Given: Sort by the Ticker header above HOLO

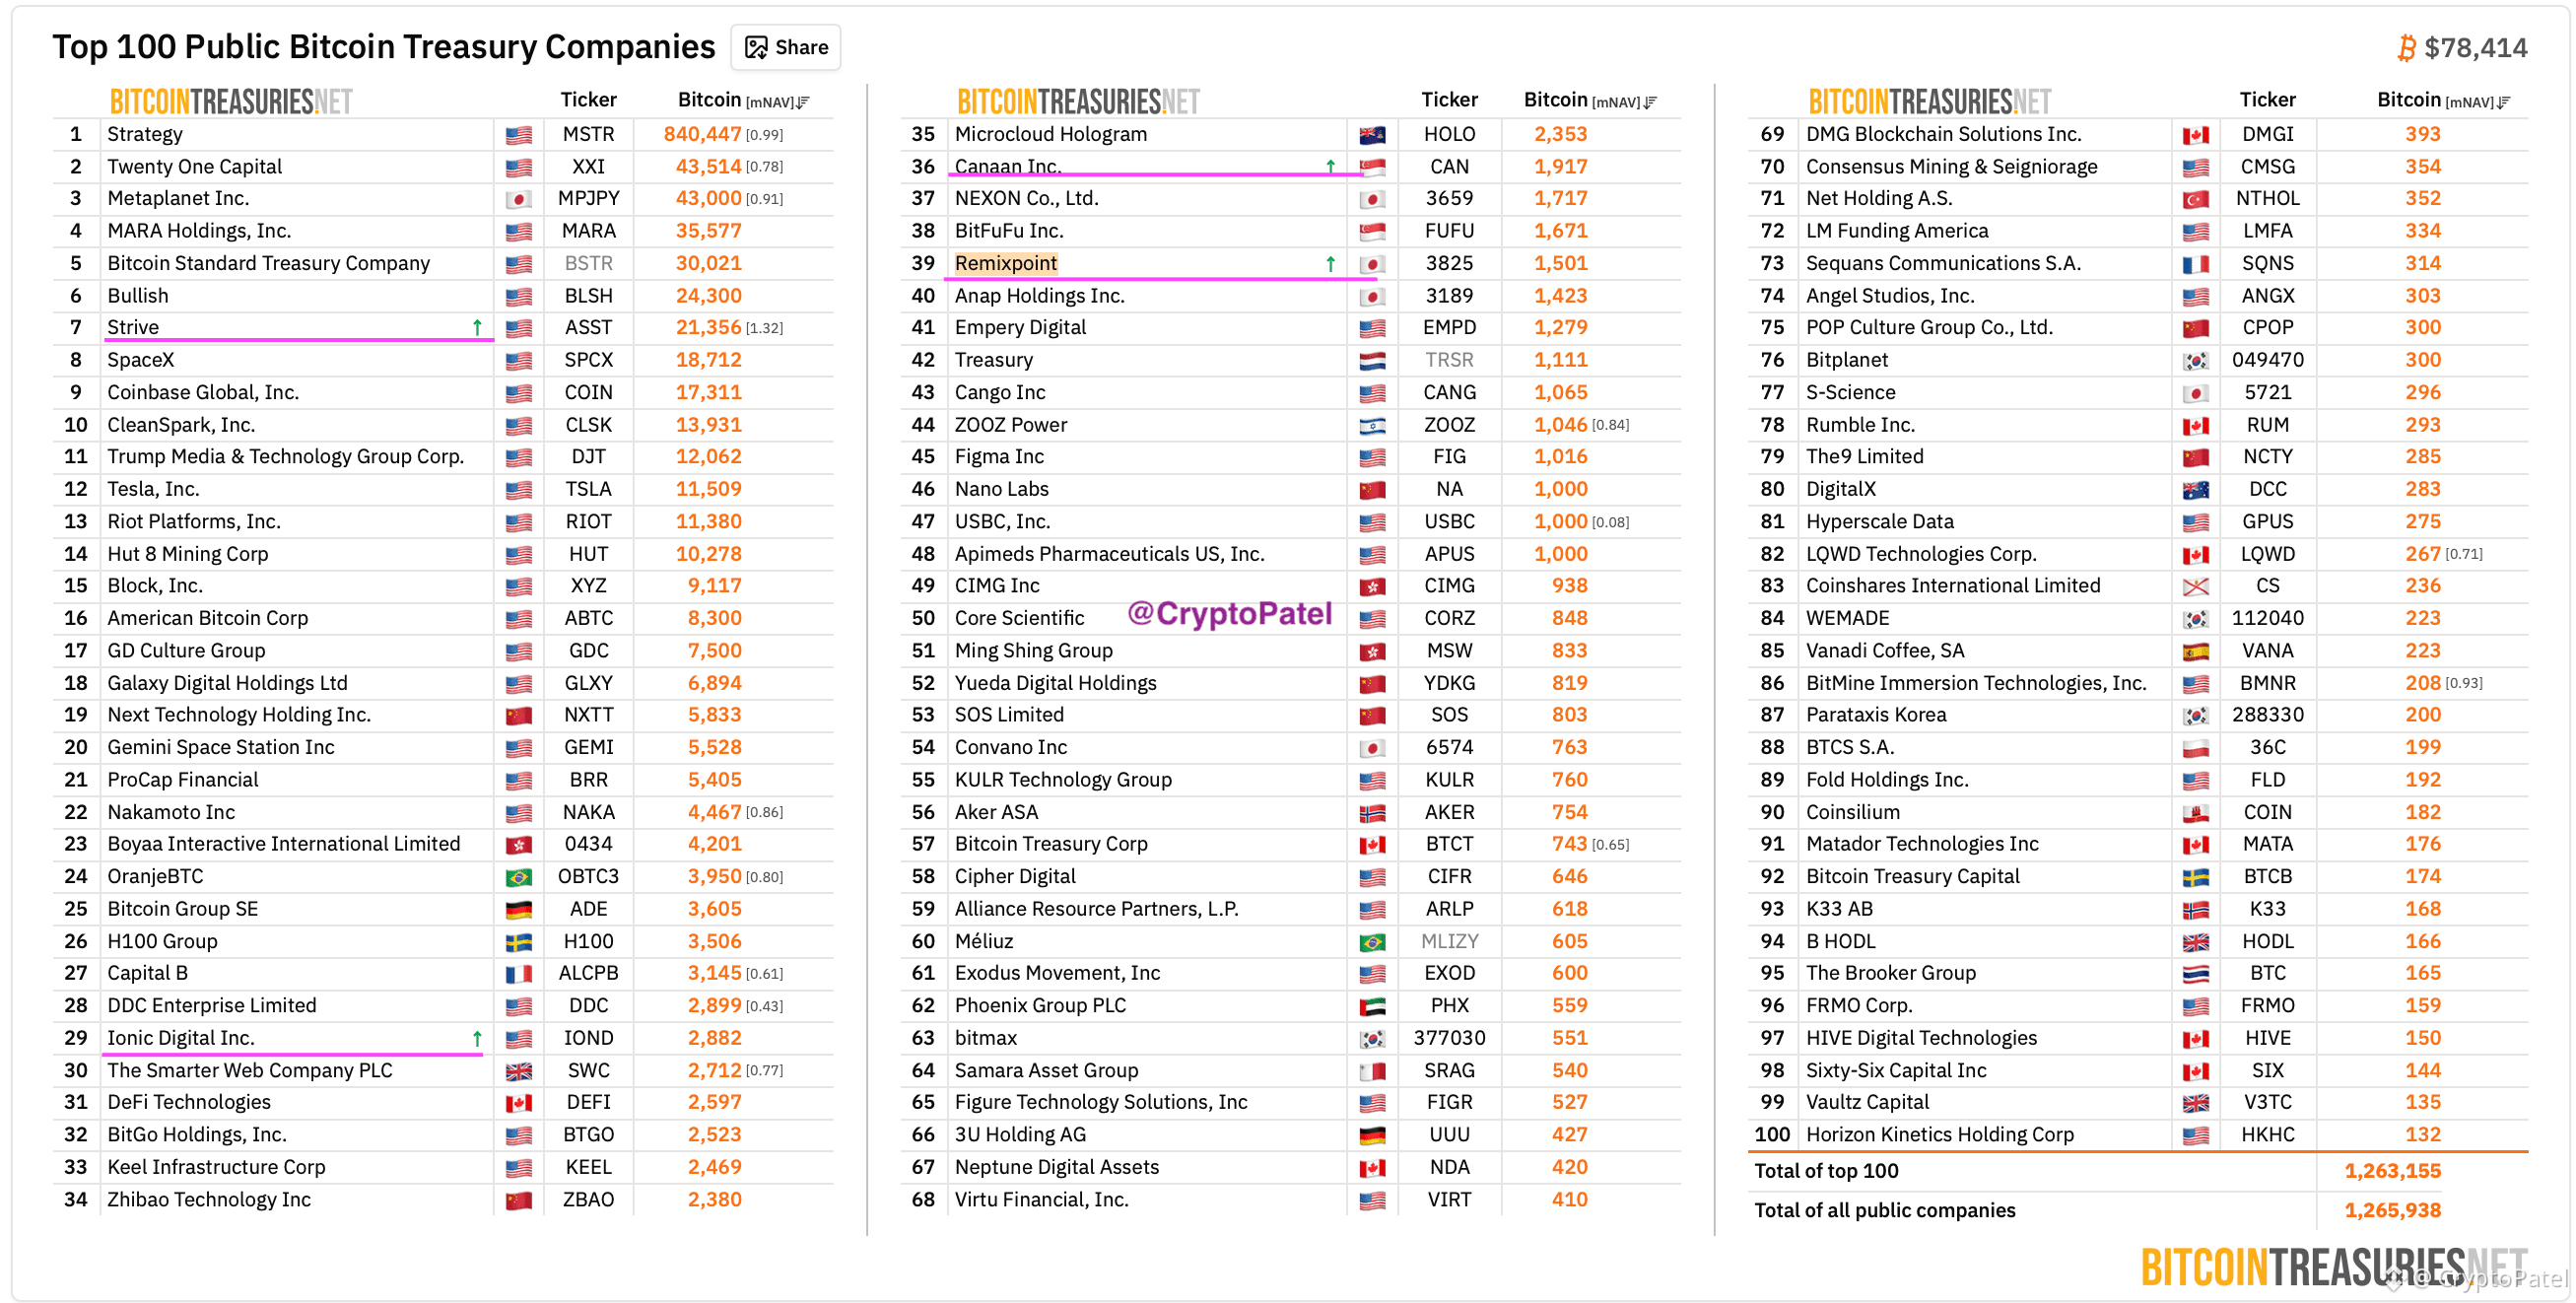Looking at the screenshot, I should (x=1449, y=100).
